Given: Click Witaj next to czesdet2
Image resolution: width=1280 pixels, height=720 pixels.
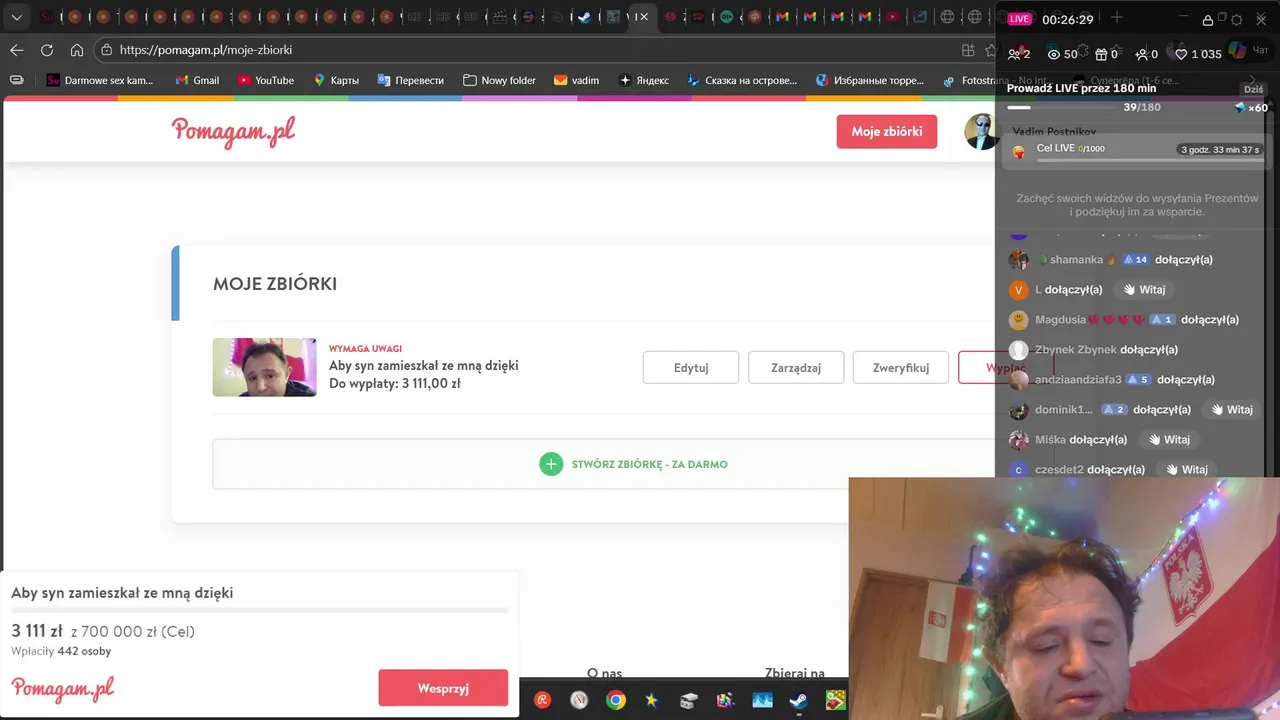Looking at the screenshot, I should (1187, 470).
